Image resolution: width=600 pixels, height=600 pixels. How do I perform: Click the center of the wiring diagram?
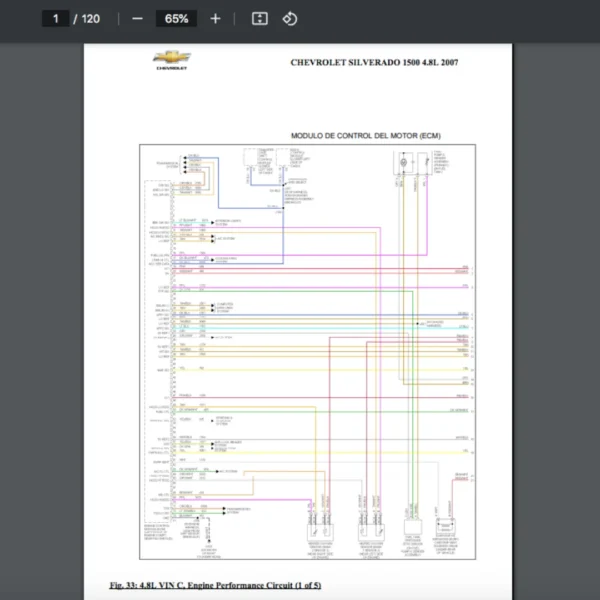307,350
